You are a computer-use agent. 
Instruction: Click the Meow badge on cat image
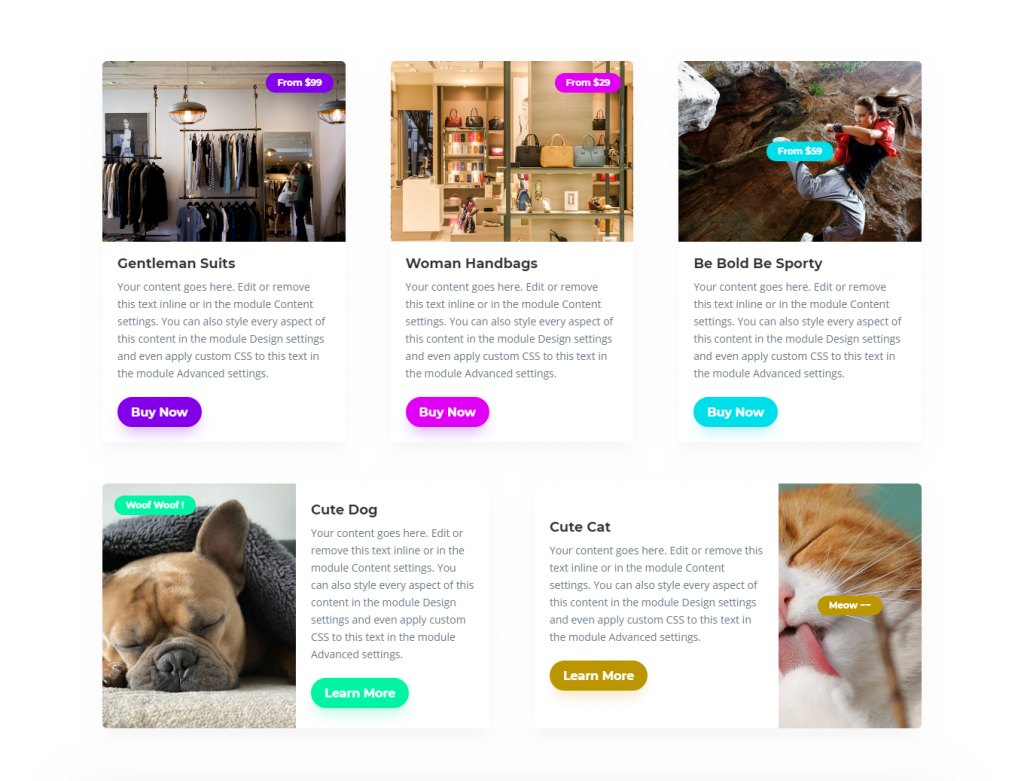[x=850, y=605]
